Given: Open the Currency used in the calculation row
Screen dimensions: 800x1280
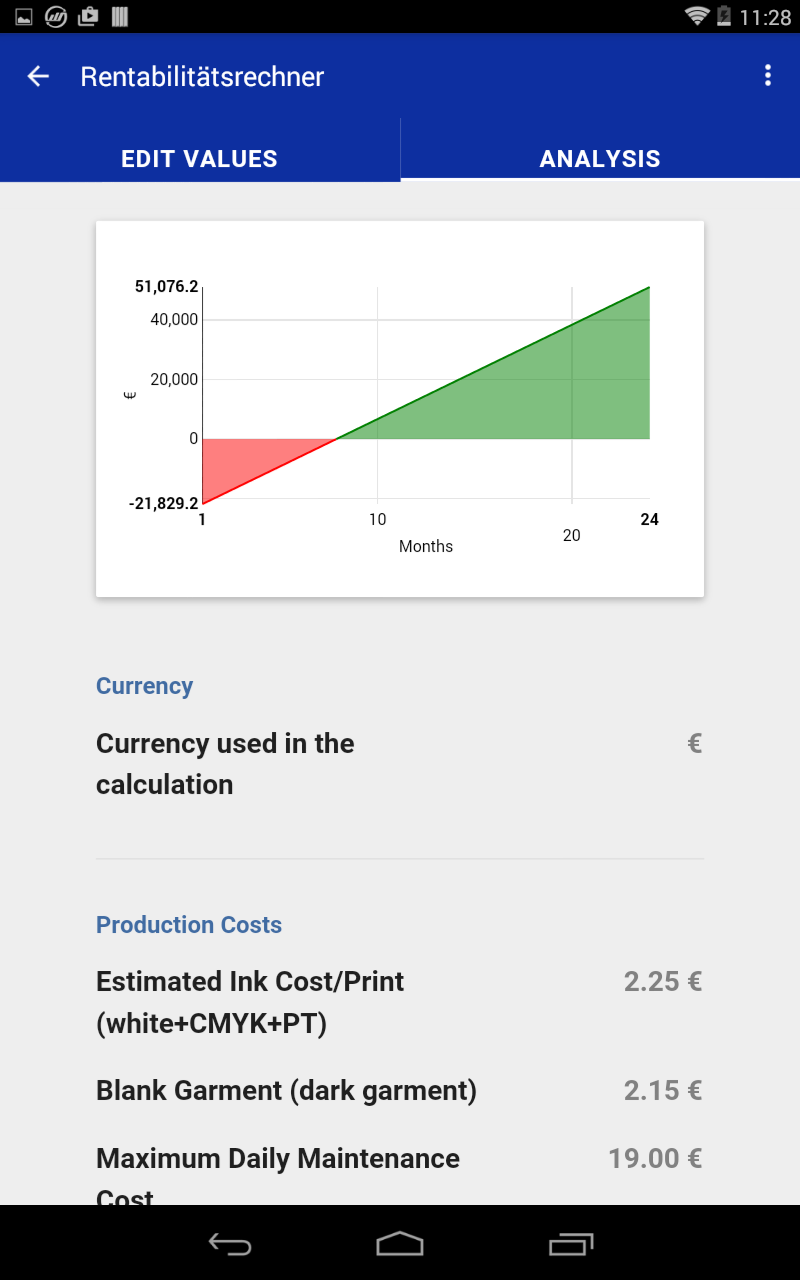Looking at the screenshot, I should tap(399, 764).
